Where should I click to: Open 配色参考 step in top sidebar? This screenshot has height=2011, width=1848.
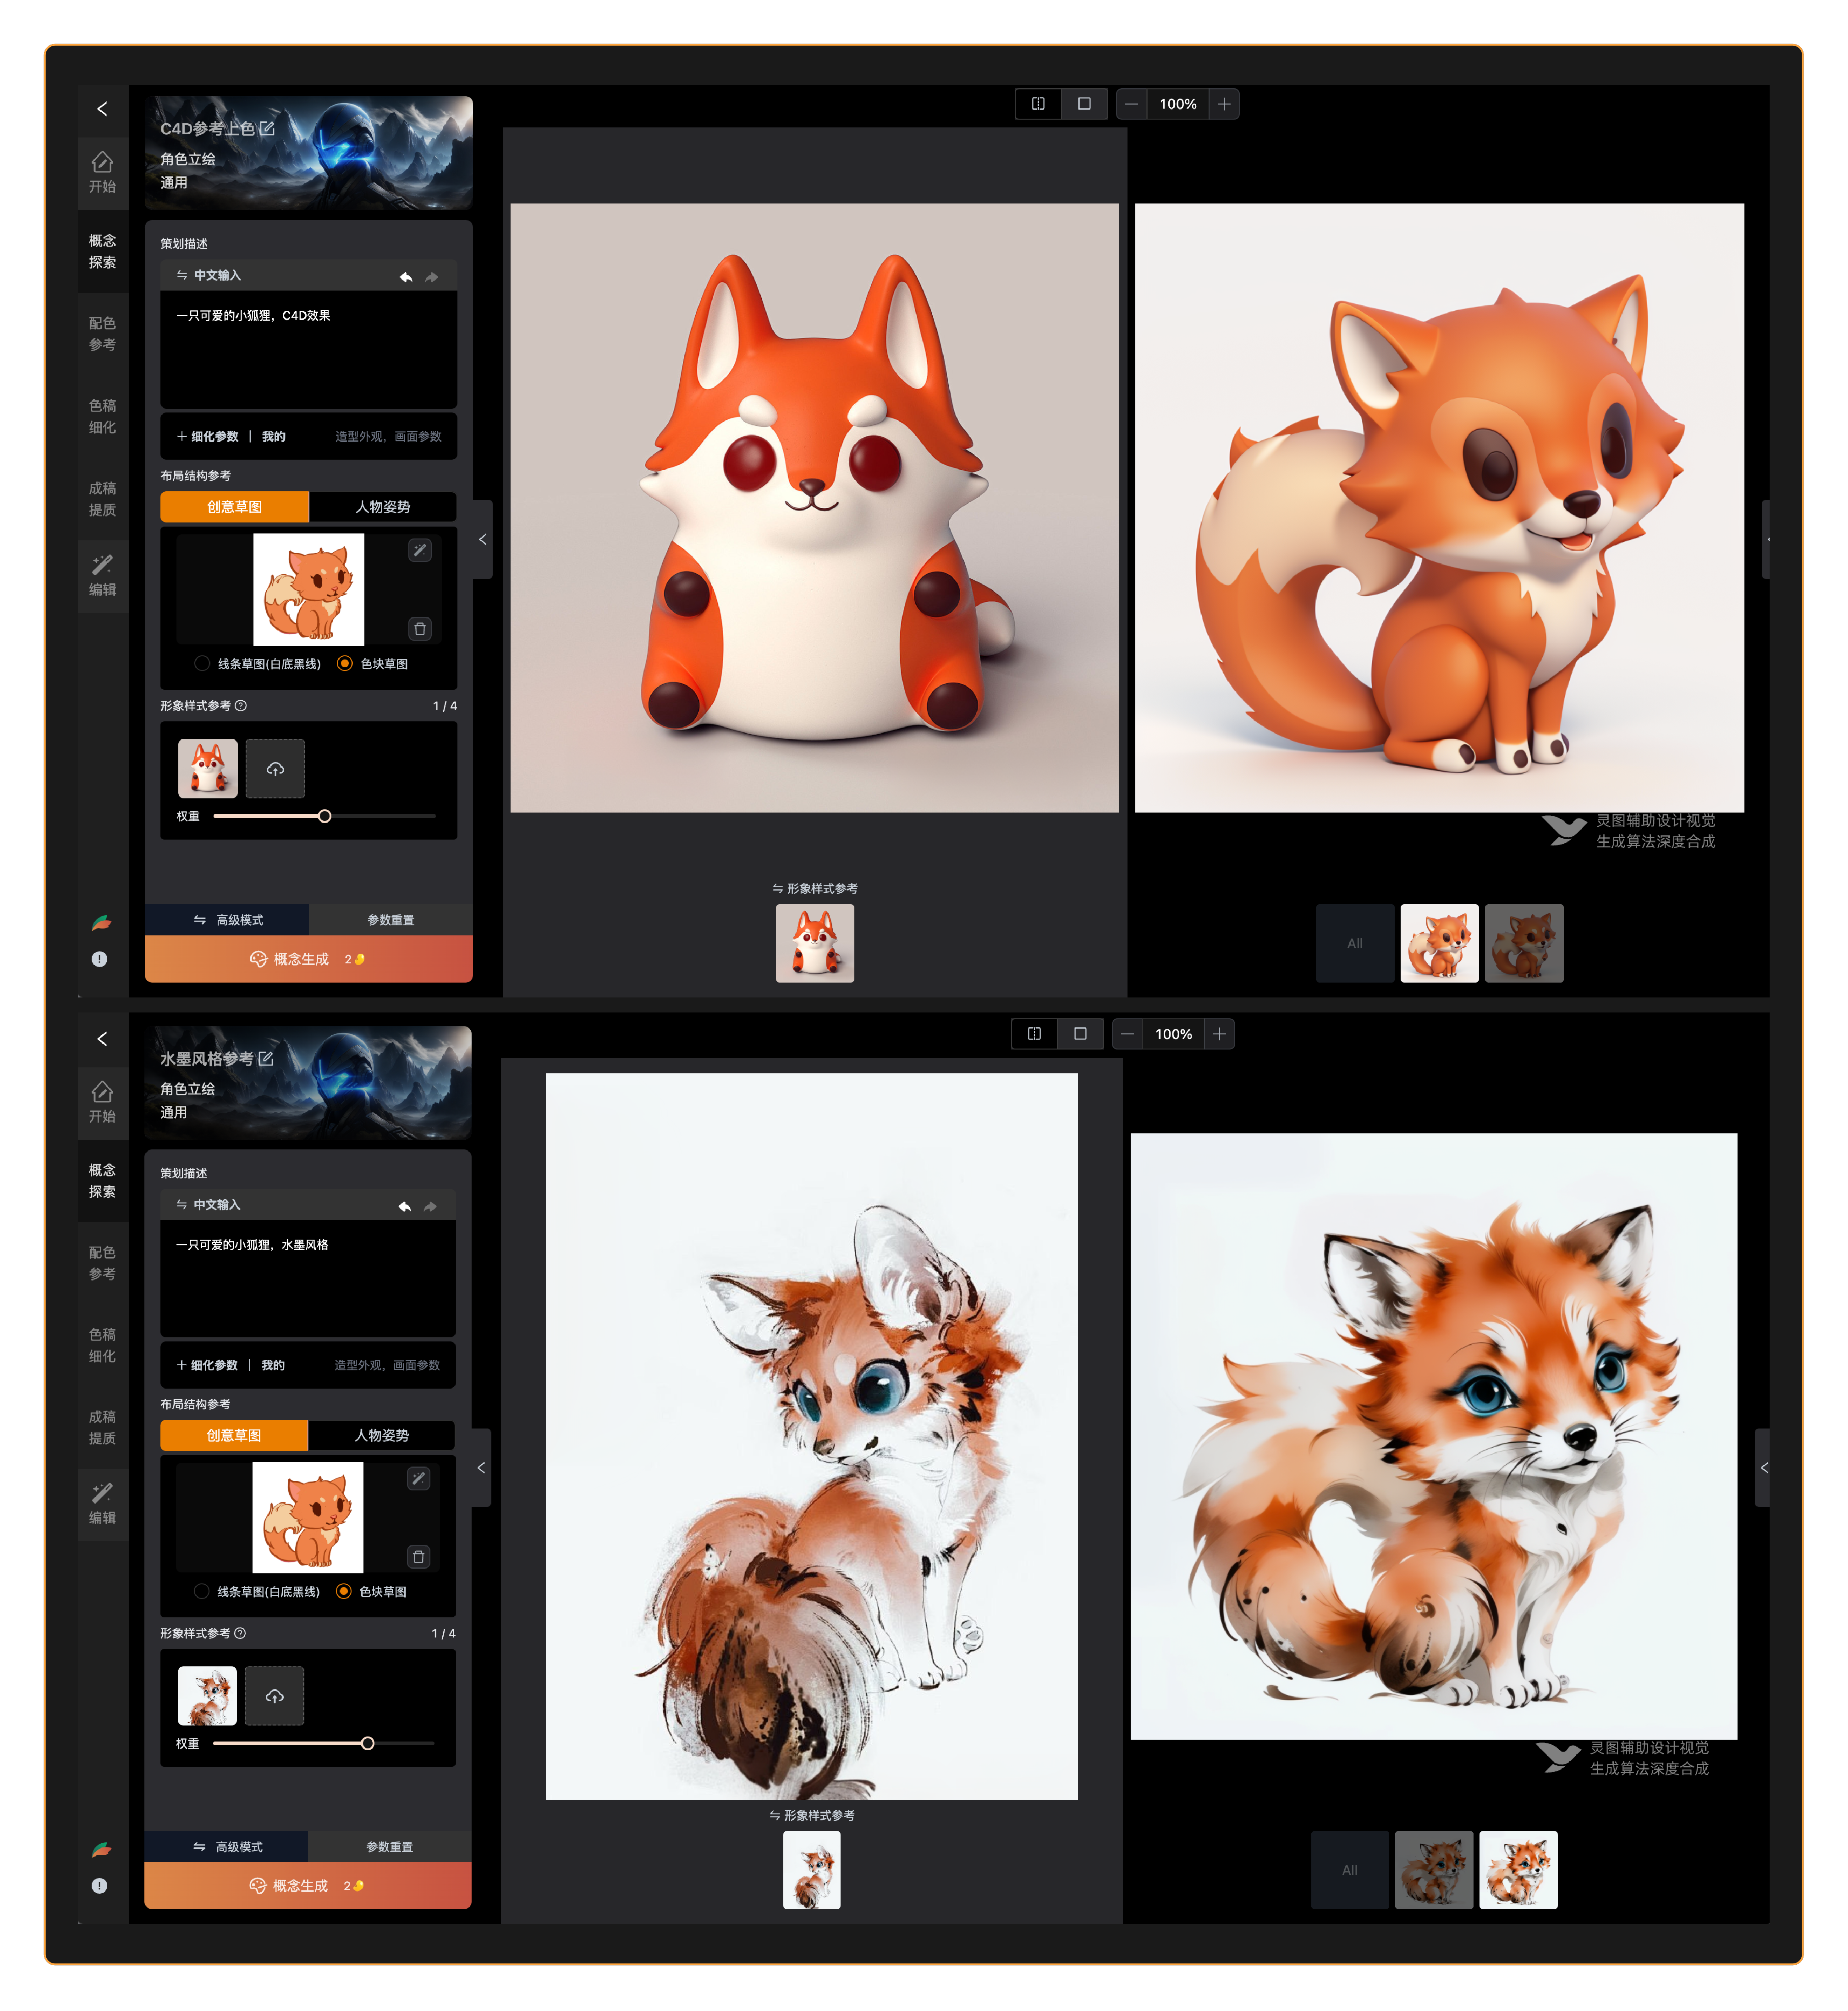tap(102, 334)
